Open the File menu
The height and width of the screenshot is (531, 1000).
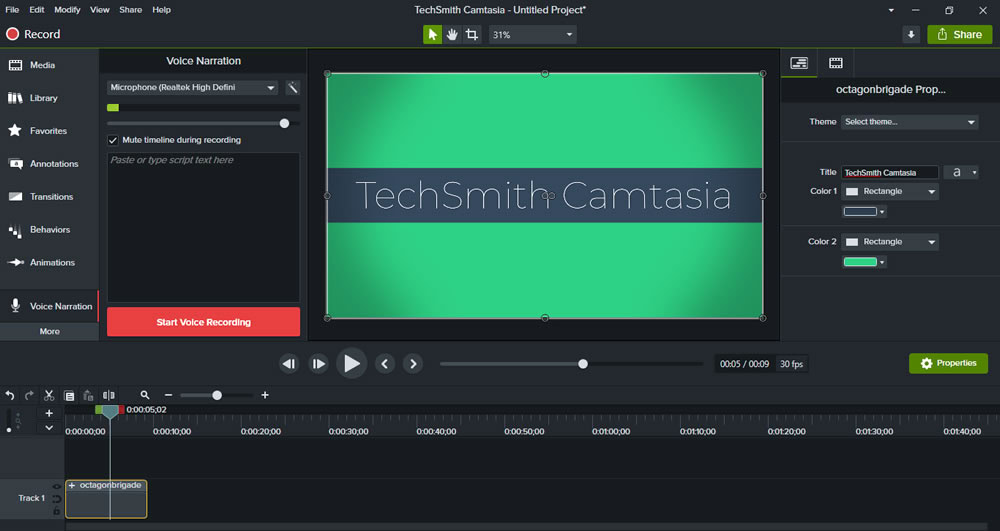tap(12, 10)
